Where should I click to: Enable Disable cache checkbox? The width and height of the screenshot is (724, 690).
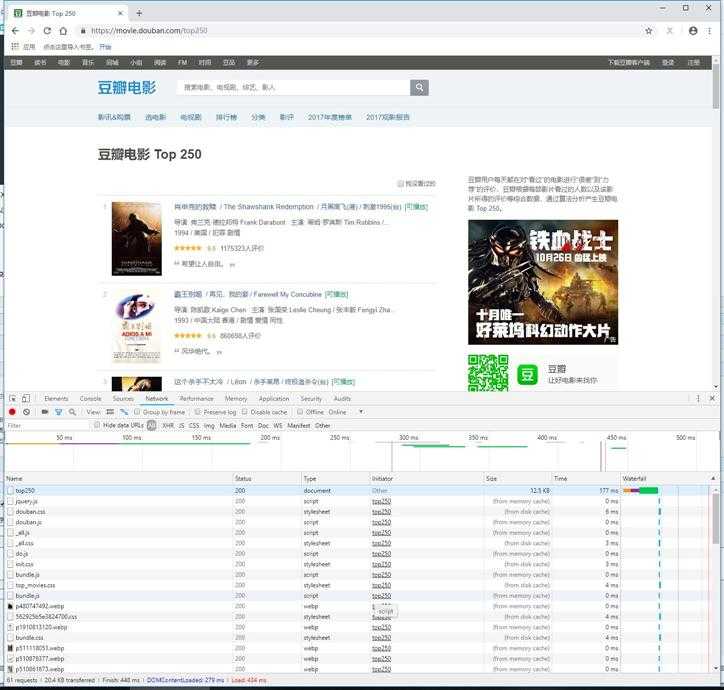(245, 412)
